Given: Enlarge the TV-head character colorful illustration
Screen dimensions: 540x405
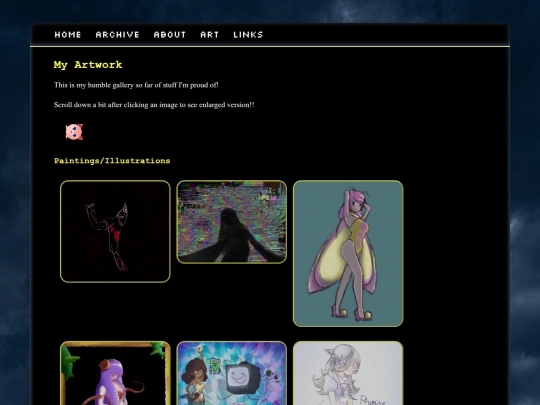Looking at the screenshot, I should click(231, 373).
